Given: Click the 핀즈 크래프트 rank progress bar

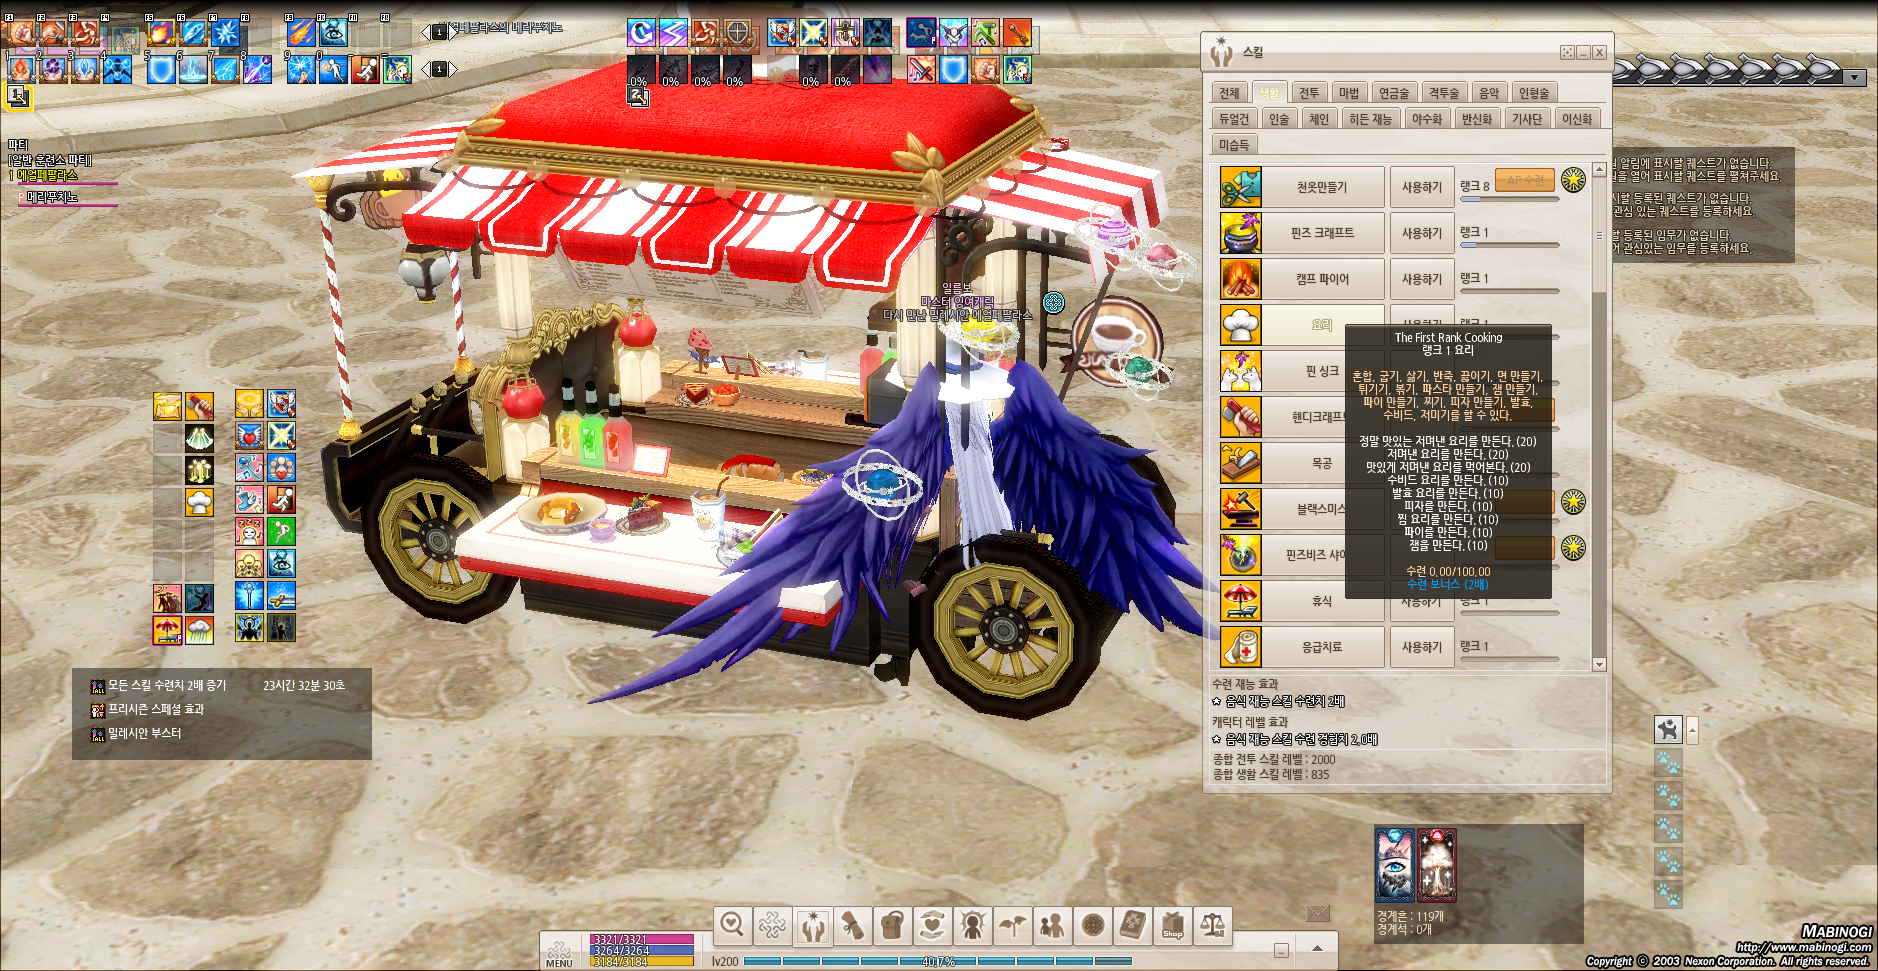Looking at the screenshot, I should coord(1509,245).
